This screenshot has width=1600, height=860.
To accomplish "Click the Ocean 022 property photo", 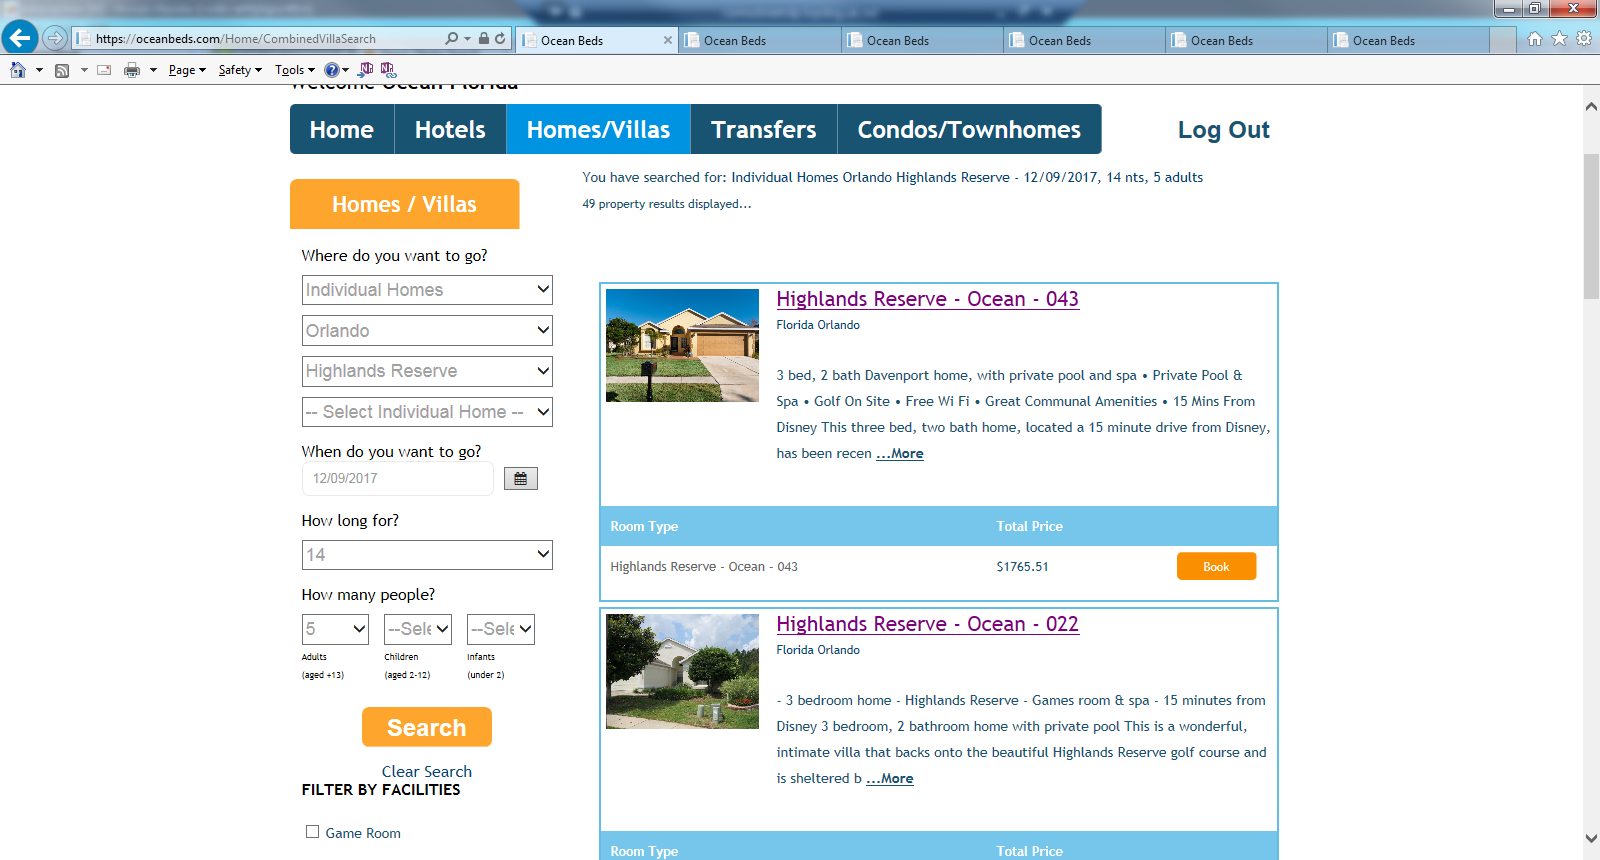I will [x=682, y=671].
